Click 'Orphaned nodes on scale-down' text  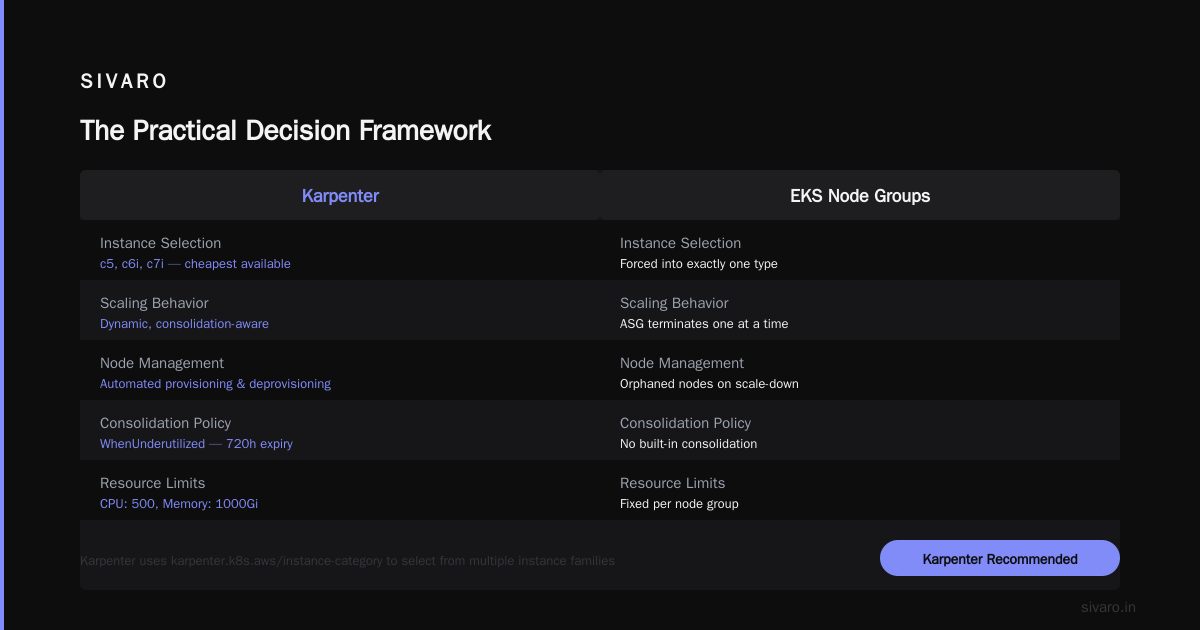(x=709, y=384)
